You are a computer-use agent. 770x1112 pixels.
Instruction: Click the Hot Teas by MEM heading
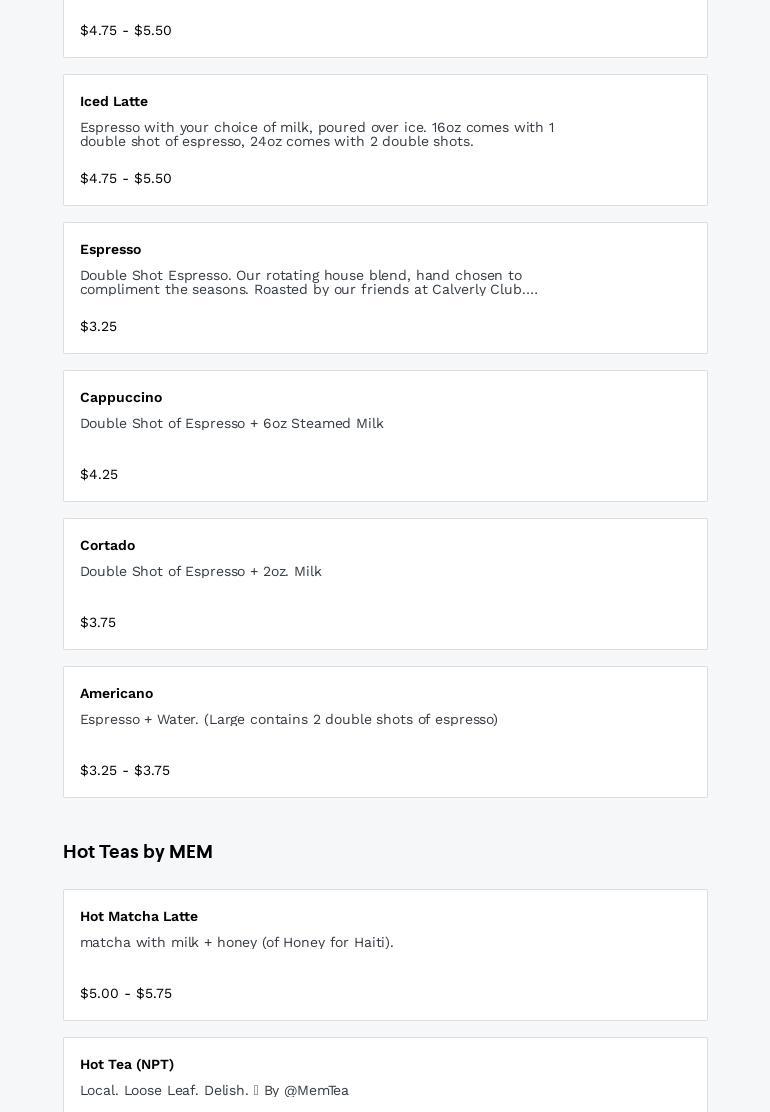pyautogui.click(x=138, y=851)
